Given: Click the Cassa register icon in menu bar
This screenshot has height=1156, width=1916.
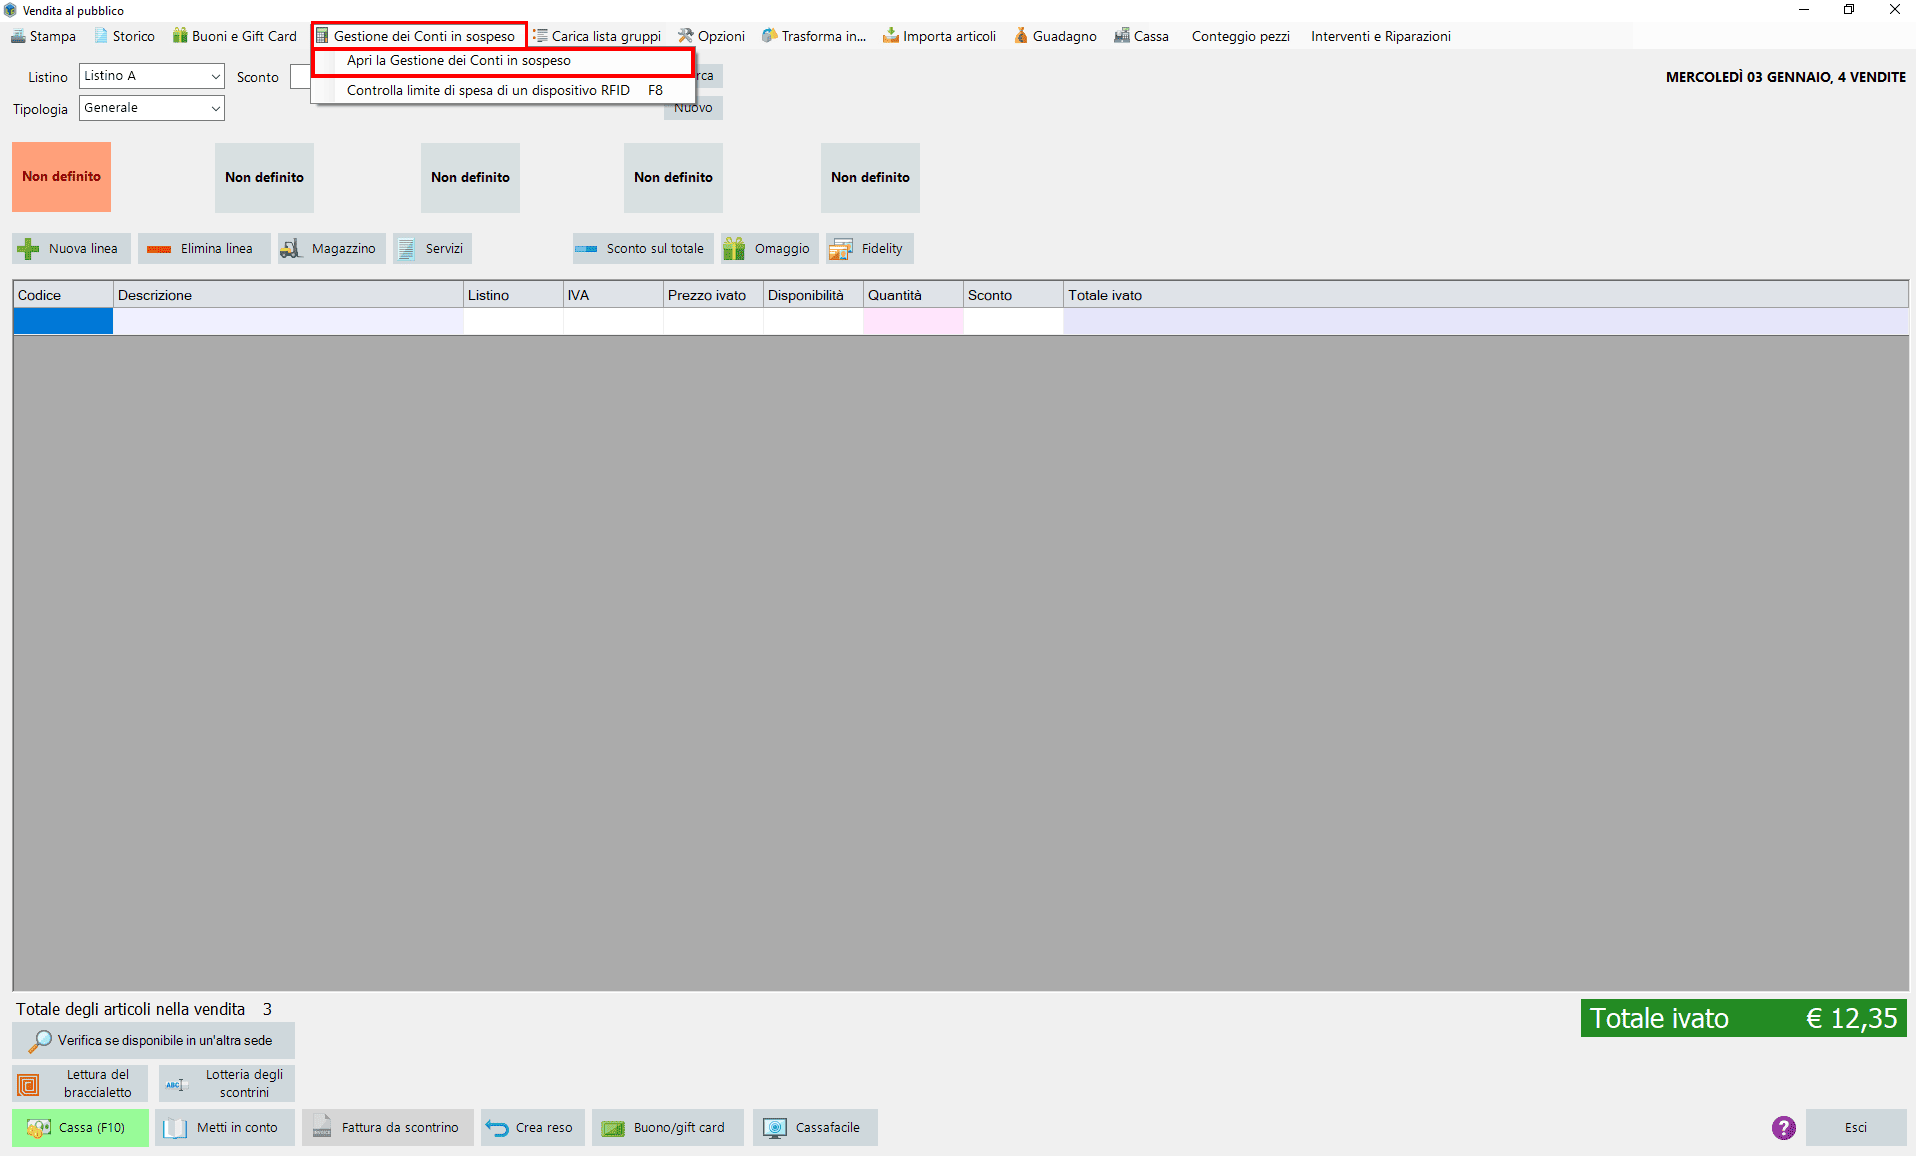Looking at the screenshot, I should tap(1122, 36).
